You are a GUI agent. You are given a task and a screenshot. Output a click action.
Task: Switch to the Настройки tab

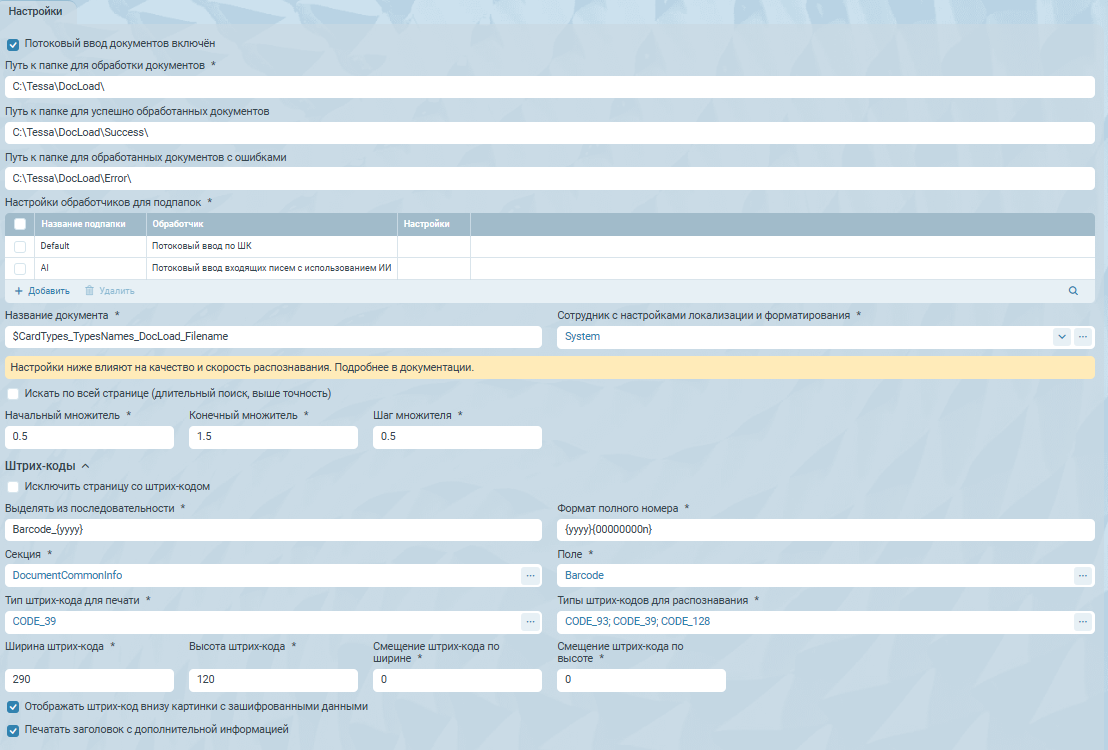tap(35, 11)
